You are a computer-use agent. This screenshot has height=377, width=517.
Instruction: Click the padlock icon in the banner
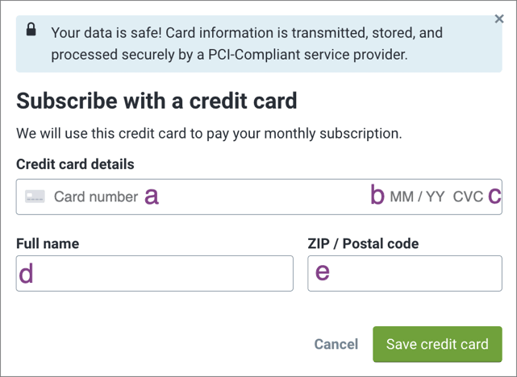[x=31, y=29]
